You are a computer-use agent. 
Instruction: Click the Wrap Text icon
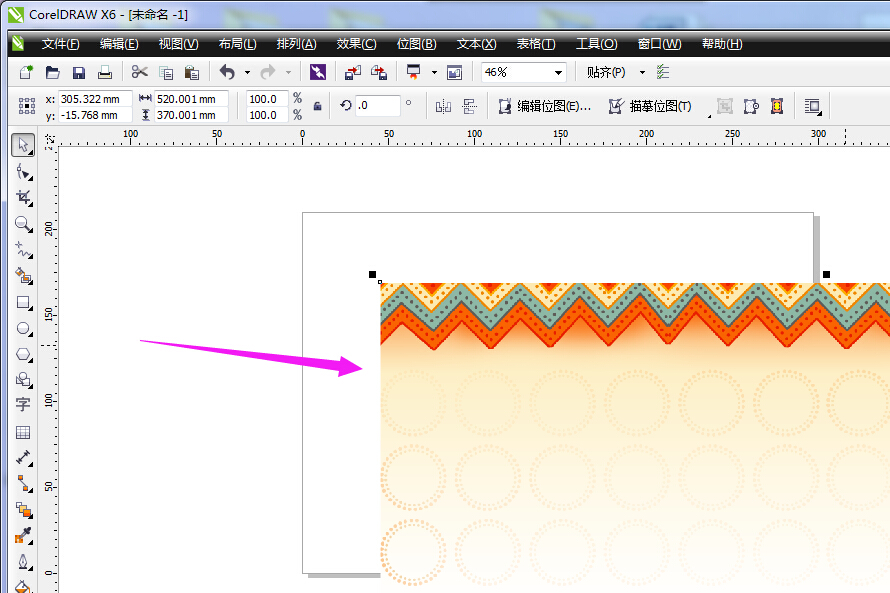[x=813, y=106]
